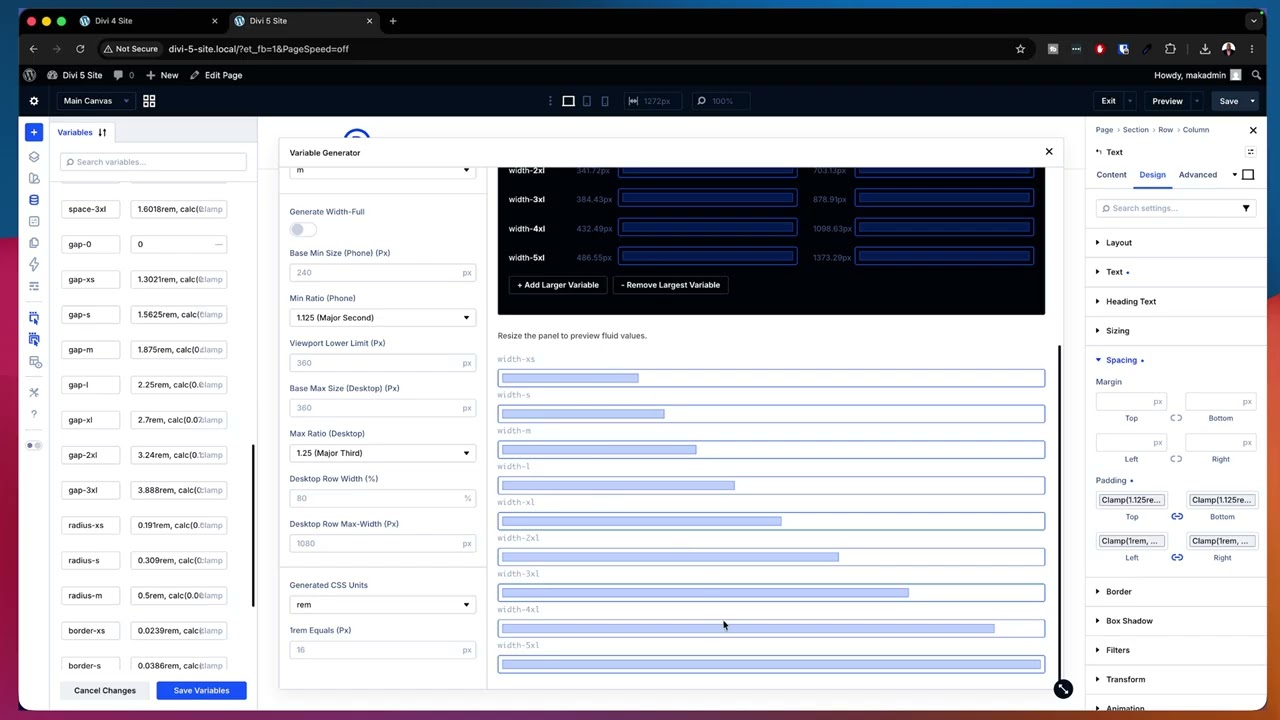Click New in the WordPress admin bar
This screenshot has height=720, width=1280.
(163, 75)
